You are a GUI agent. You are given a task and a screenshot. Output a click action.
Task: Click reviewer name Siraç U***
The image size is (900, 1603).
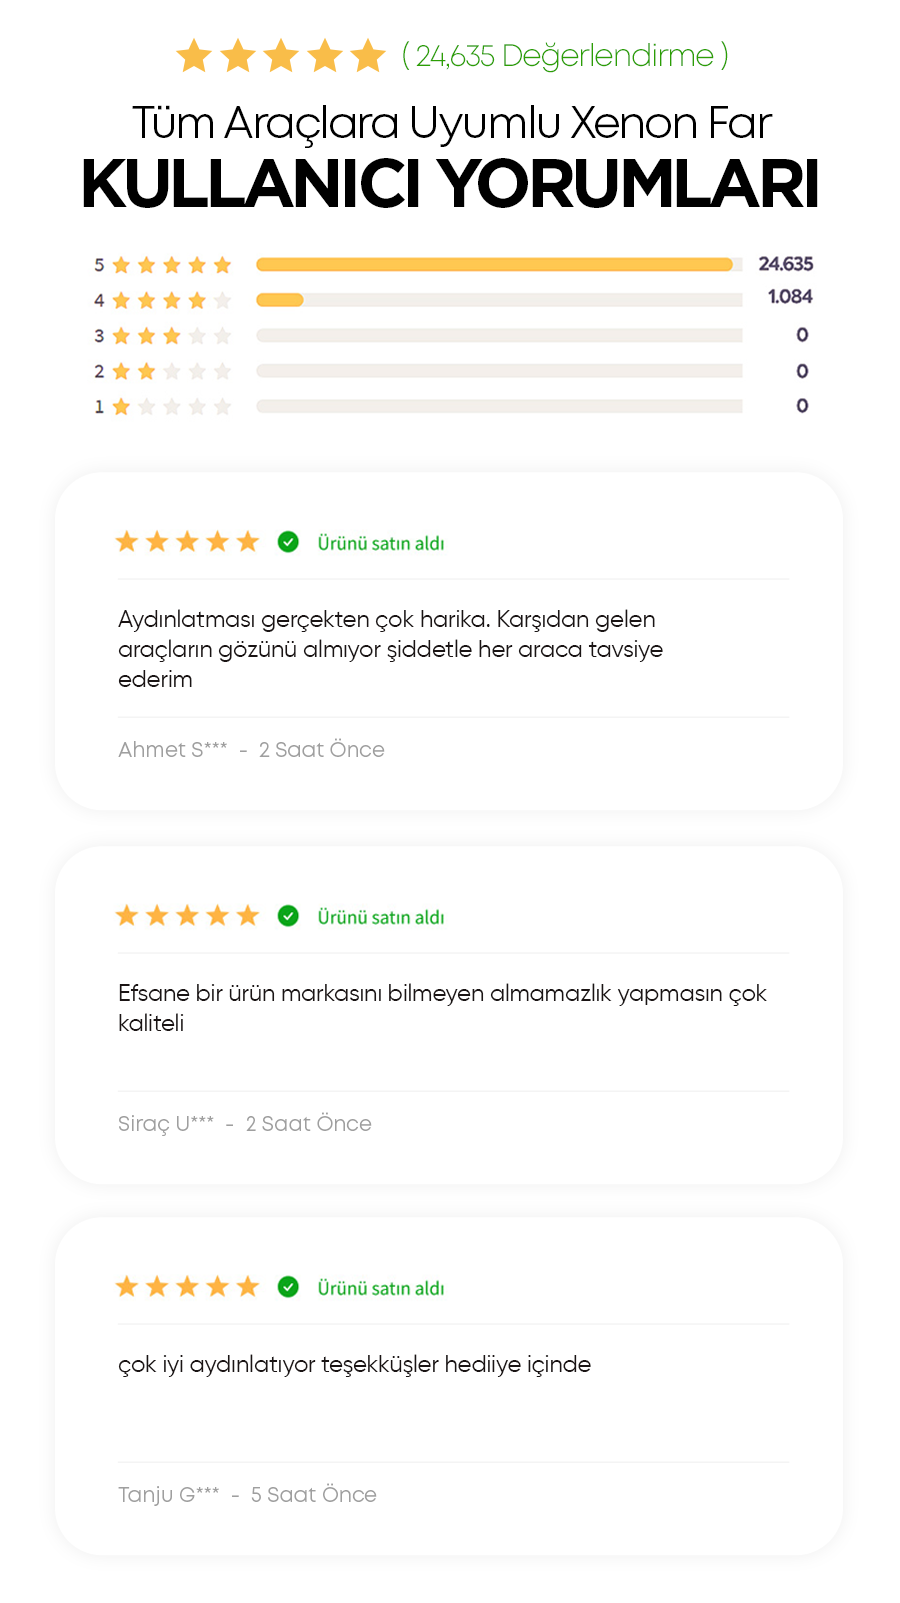tap(166, 1124)
